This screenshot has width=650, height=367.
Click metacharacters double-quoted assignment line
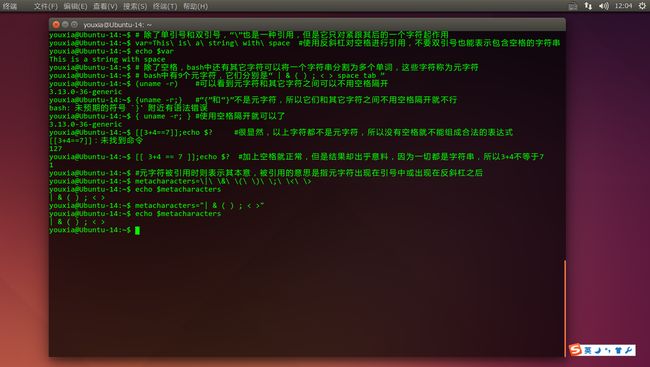[x=157, y=206]
